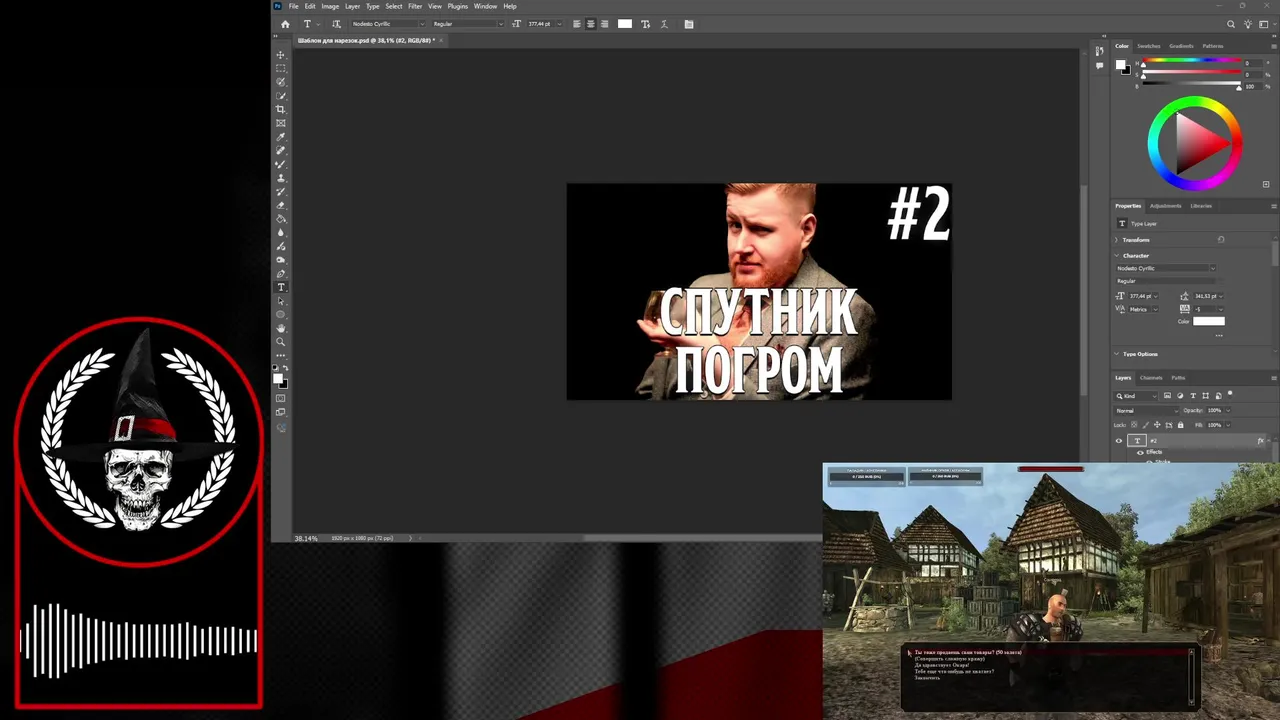Collapse the Type Options section

[1118, 354]
